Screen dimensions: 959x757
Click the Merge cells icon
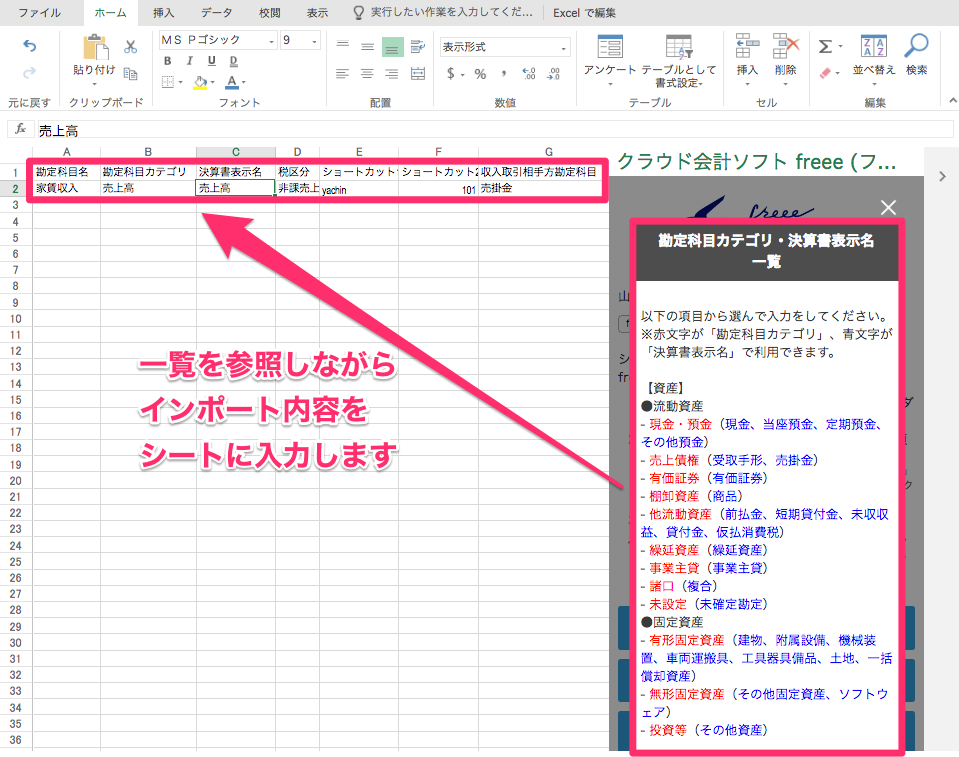[418, 74]
